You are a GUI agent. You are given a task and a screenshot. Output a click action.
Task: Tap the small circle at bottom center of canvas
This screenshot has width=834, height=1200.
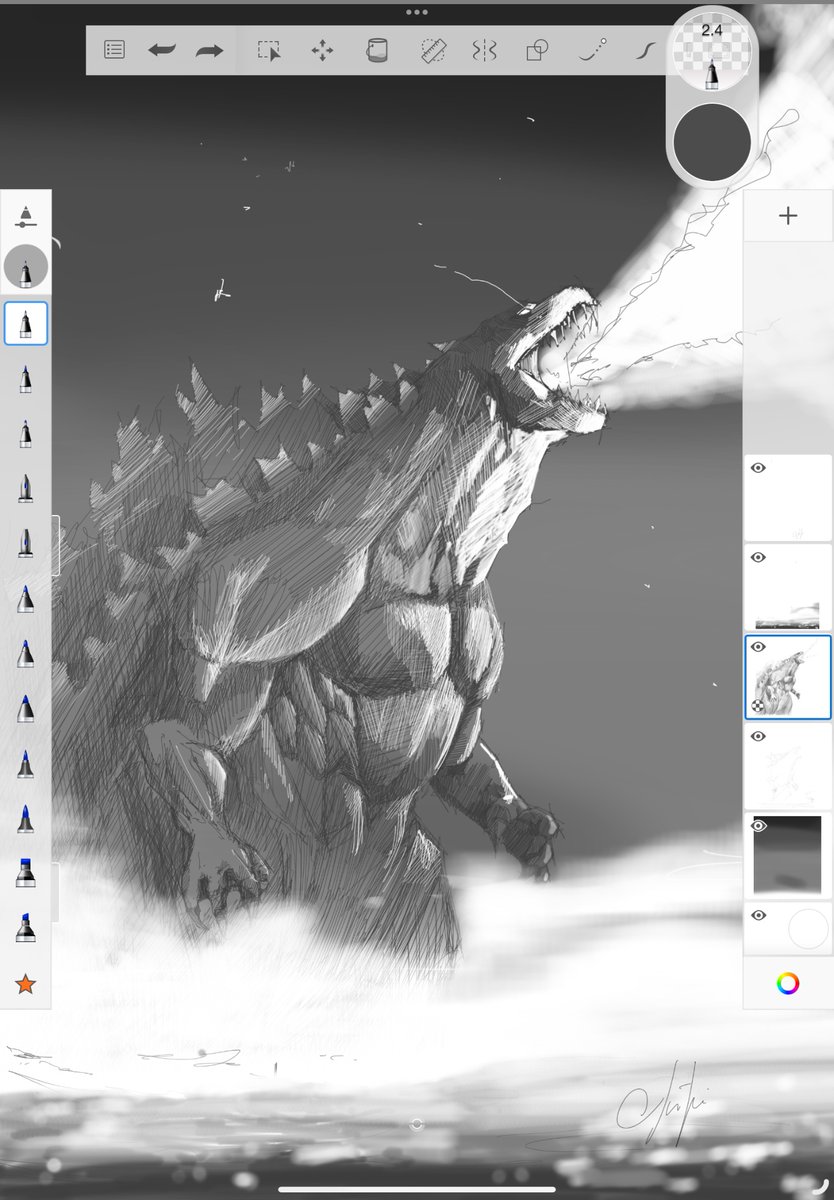click(417, 1124)
